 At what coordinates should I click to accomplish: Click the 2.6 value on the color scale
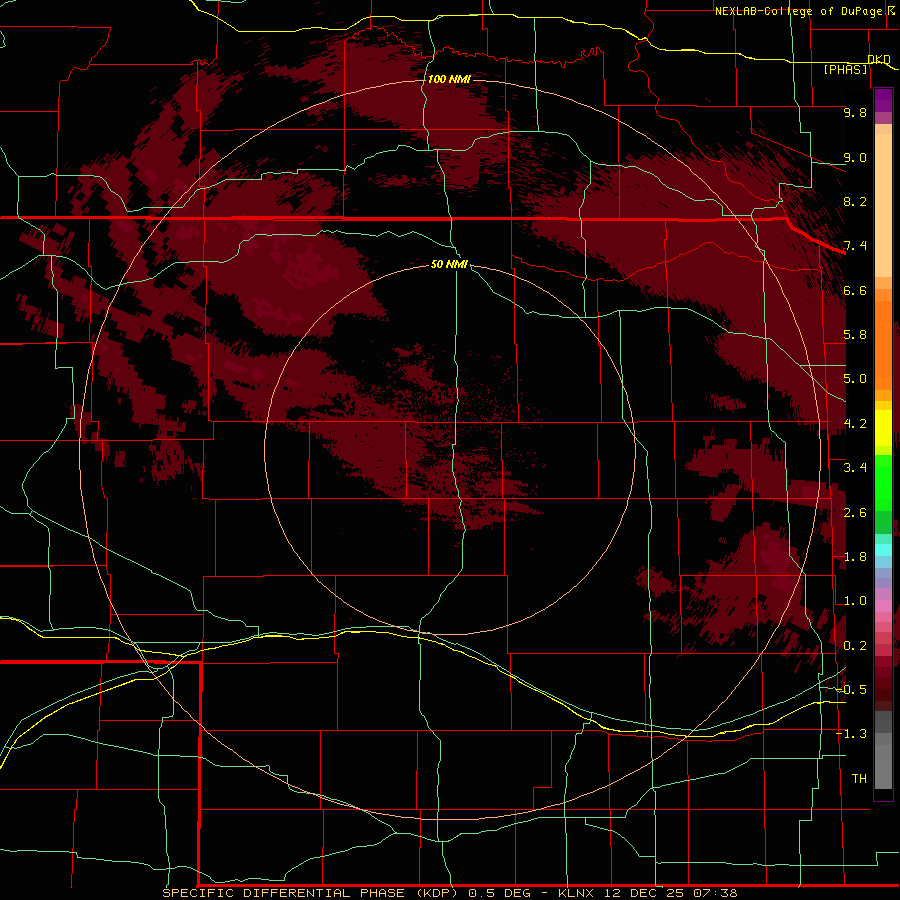pos(855,513)
